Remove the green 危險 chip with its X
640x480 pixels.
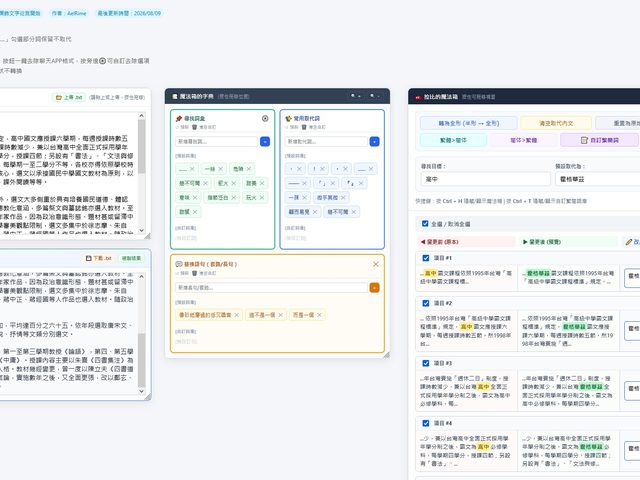pyautogui.click(x=249, y=169)
